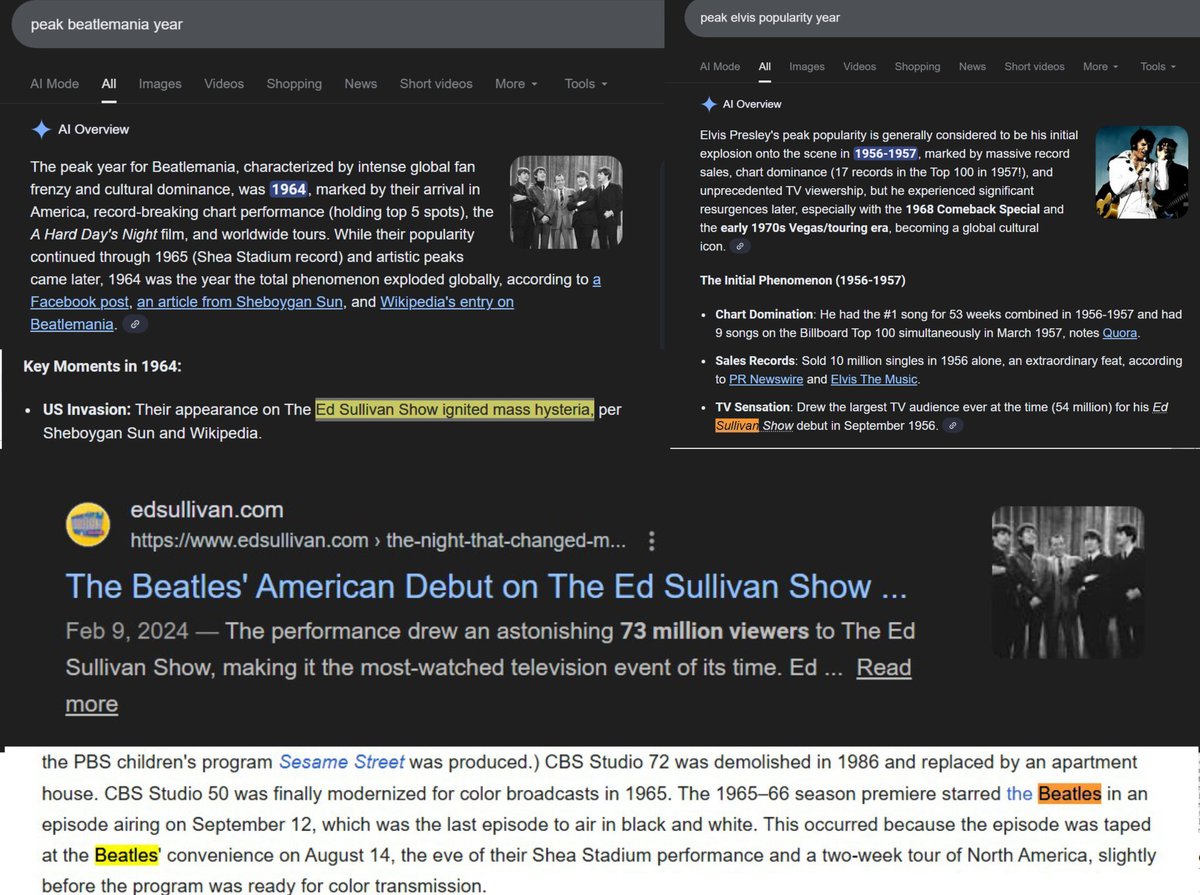
Task: Click the 'US Invasion:' bullet label
Action: (x=87, y=409)
